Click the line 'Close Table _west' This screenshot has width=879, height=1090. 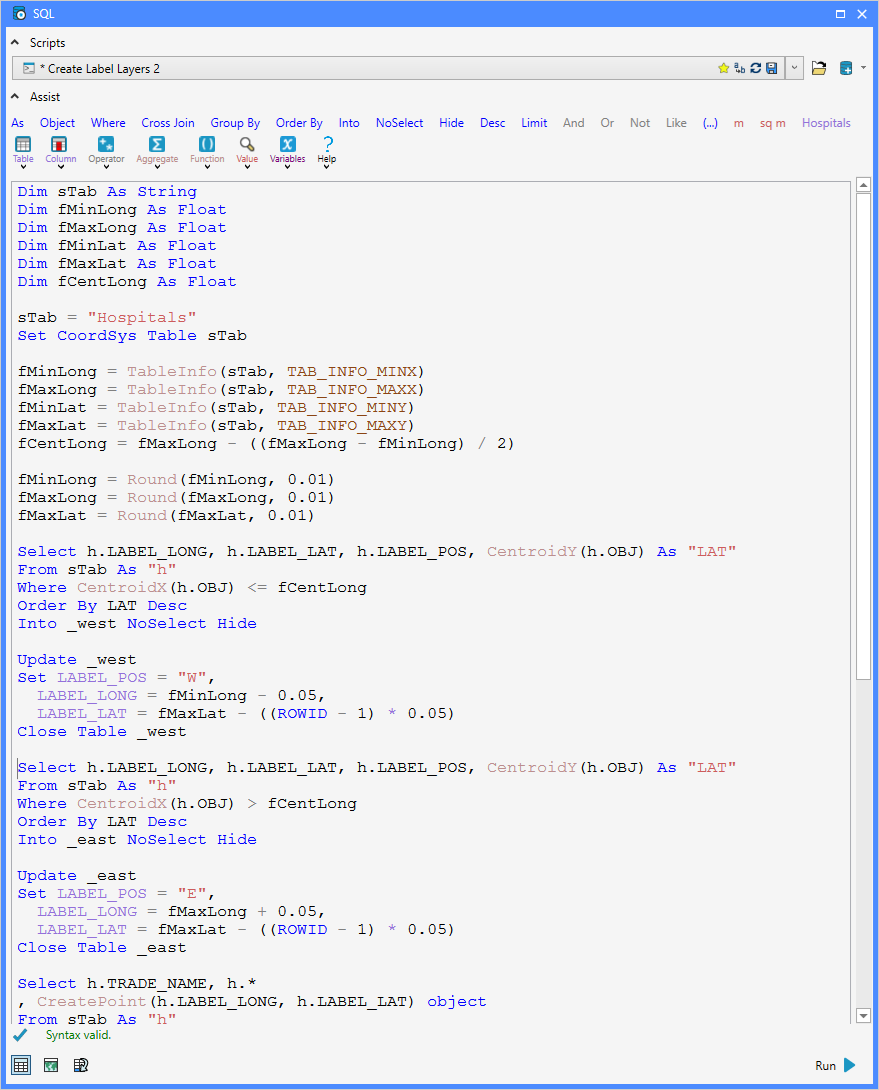[x=102, y=732]
